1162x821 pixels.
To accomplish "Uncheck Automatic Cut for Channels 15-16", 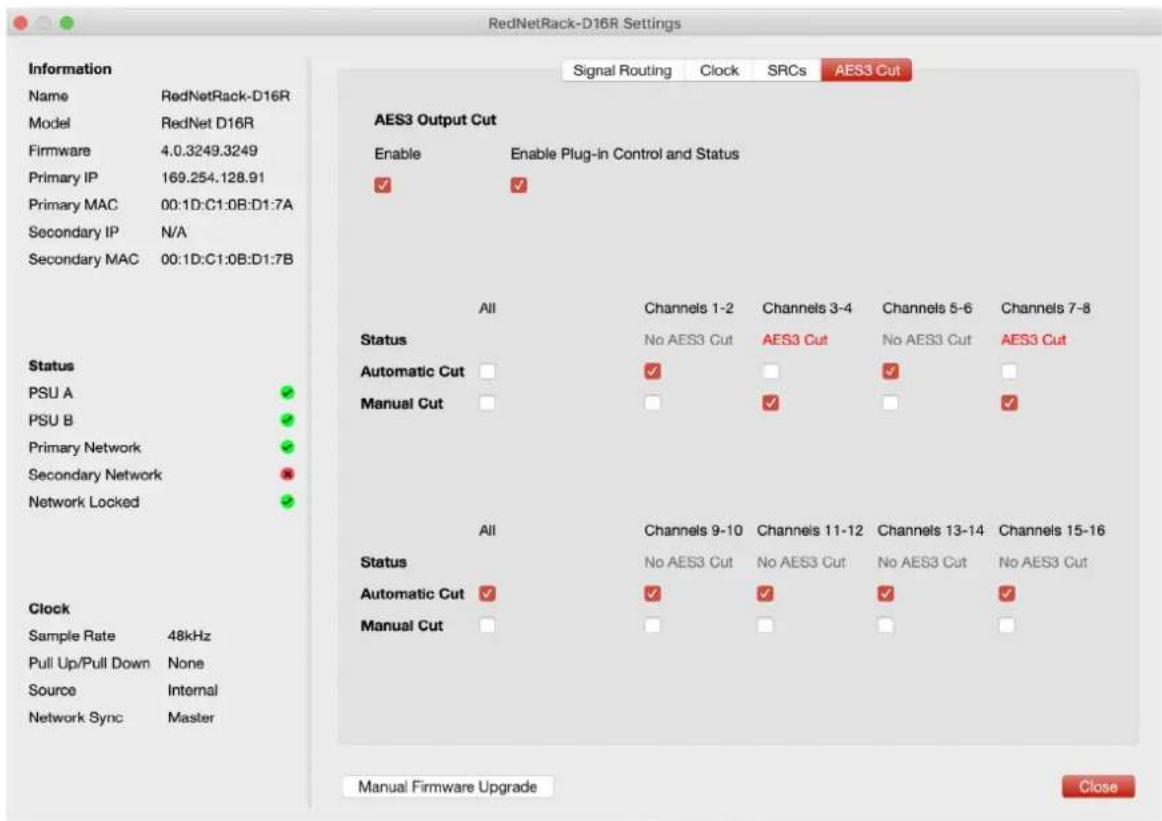I will pos(1006,594).
